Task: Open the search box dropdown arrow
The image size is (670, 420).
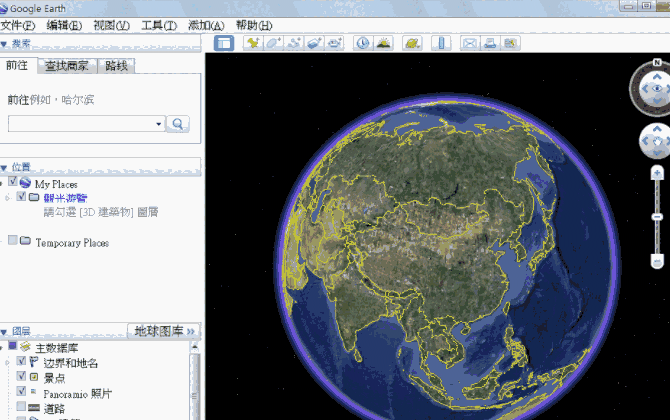Action: click(x=158, y=124)
